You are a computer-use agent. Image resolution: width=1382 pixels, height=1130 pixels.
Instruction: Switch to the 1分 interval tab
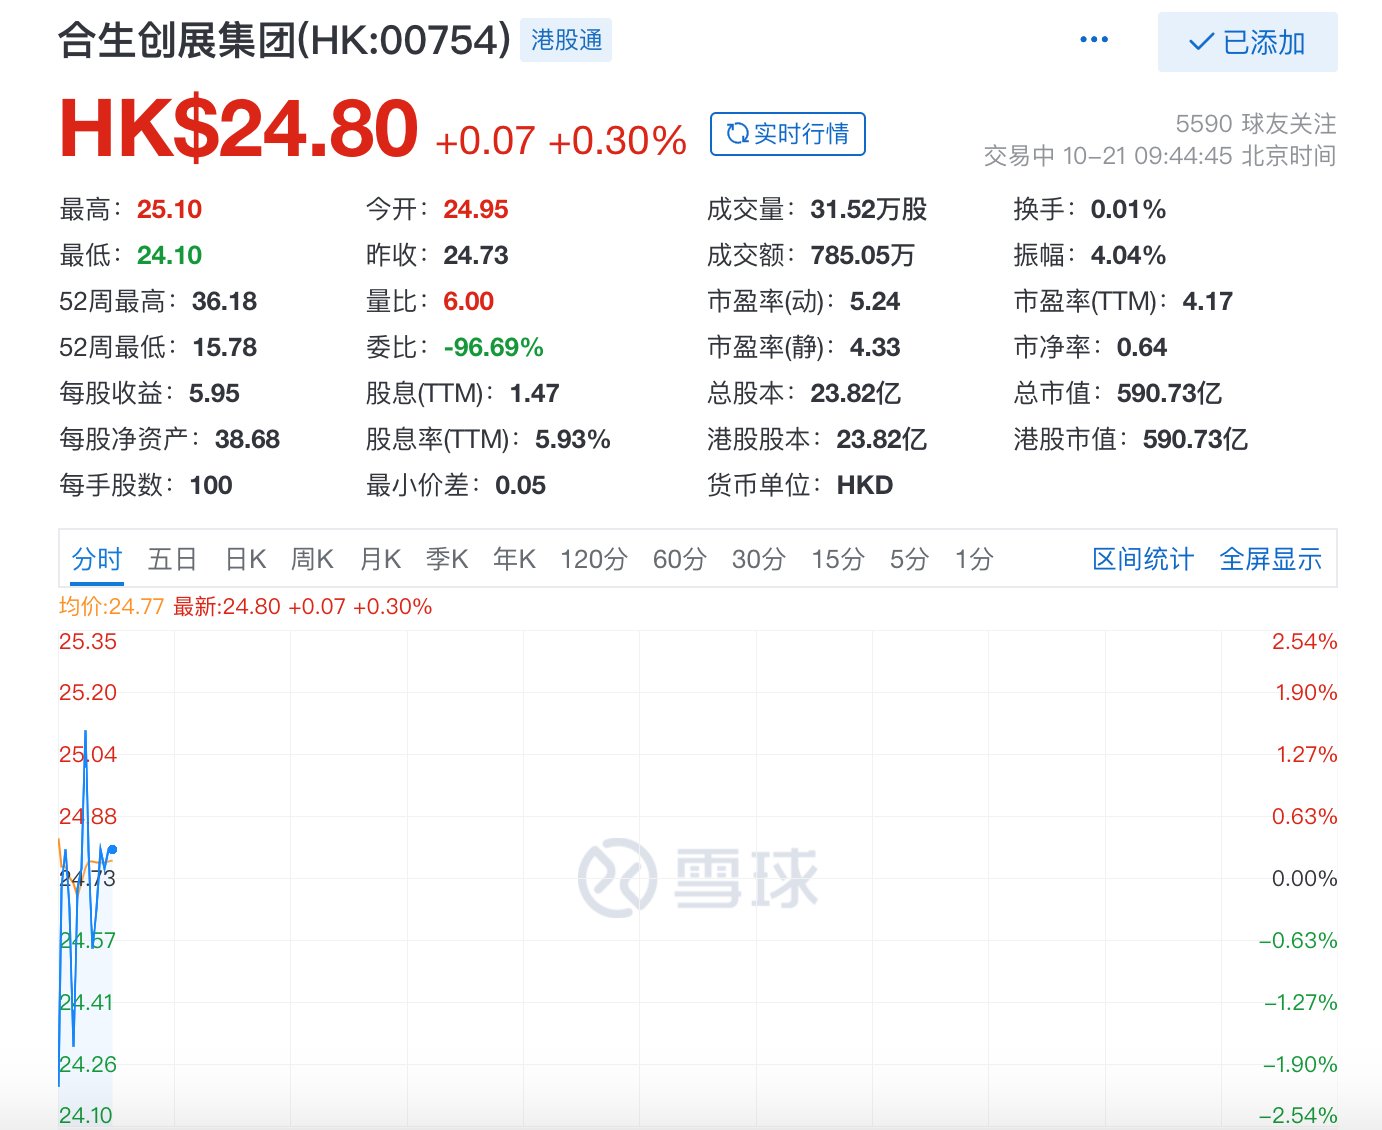pyautogui.click(x=974, y=559)
